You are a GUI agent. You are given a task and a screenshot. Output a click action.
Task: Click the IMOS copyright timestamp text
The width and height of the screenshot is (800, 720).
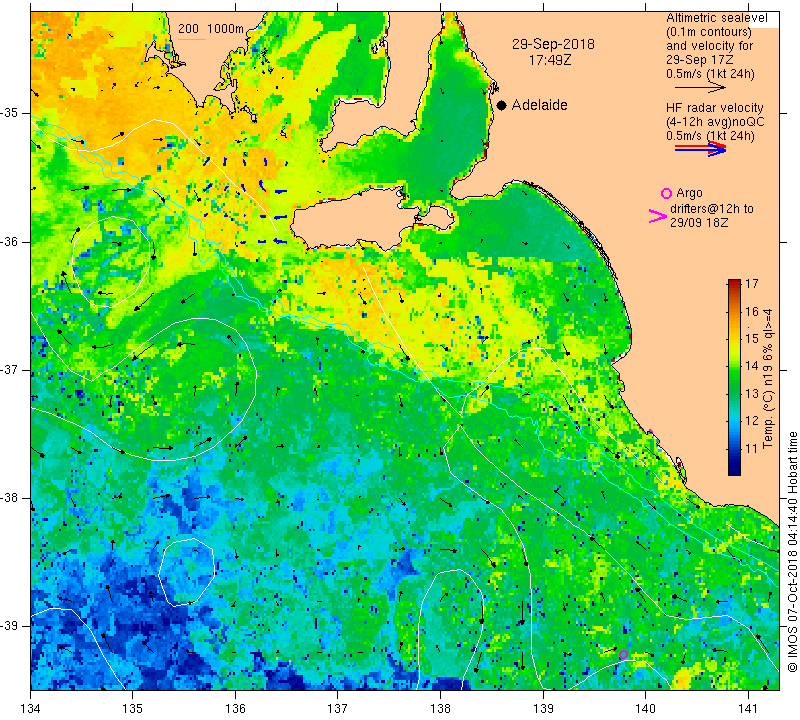[x=792, y=552]
